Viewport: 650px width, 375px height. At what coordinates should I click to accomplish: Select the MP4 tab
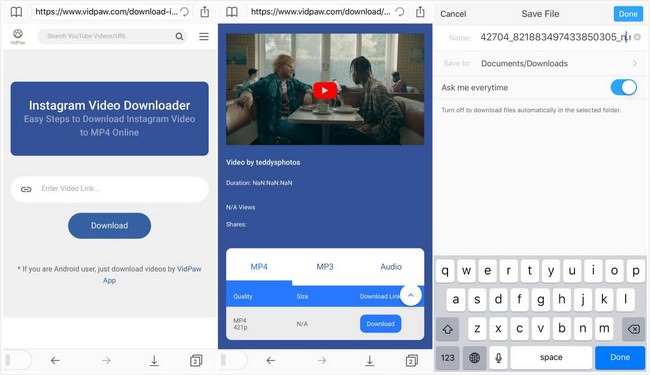pos(259,267)
